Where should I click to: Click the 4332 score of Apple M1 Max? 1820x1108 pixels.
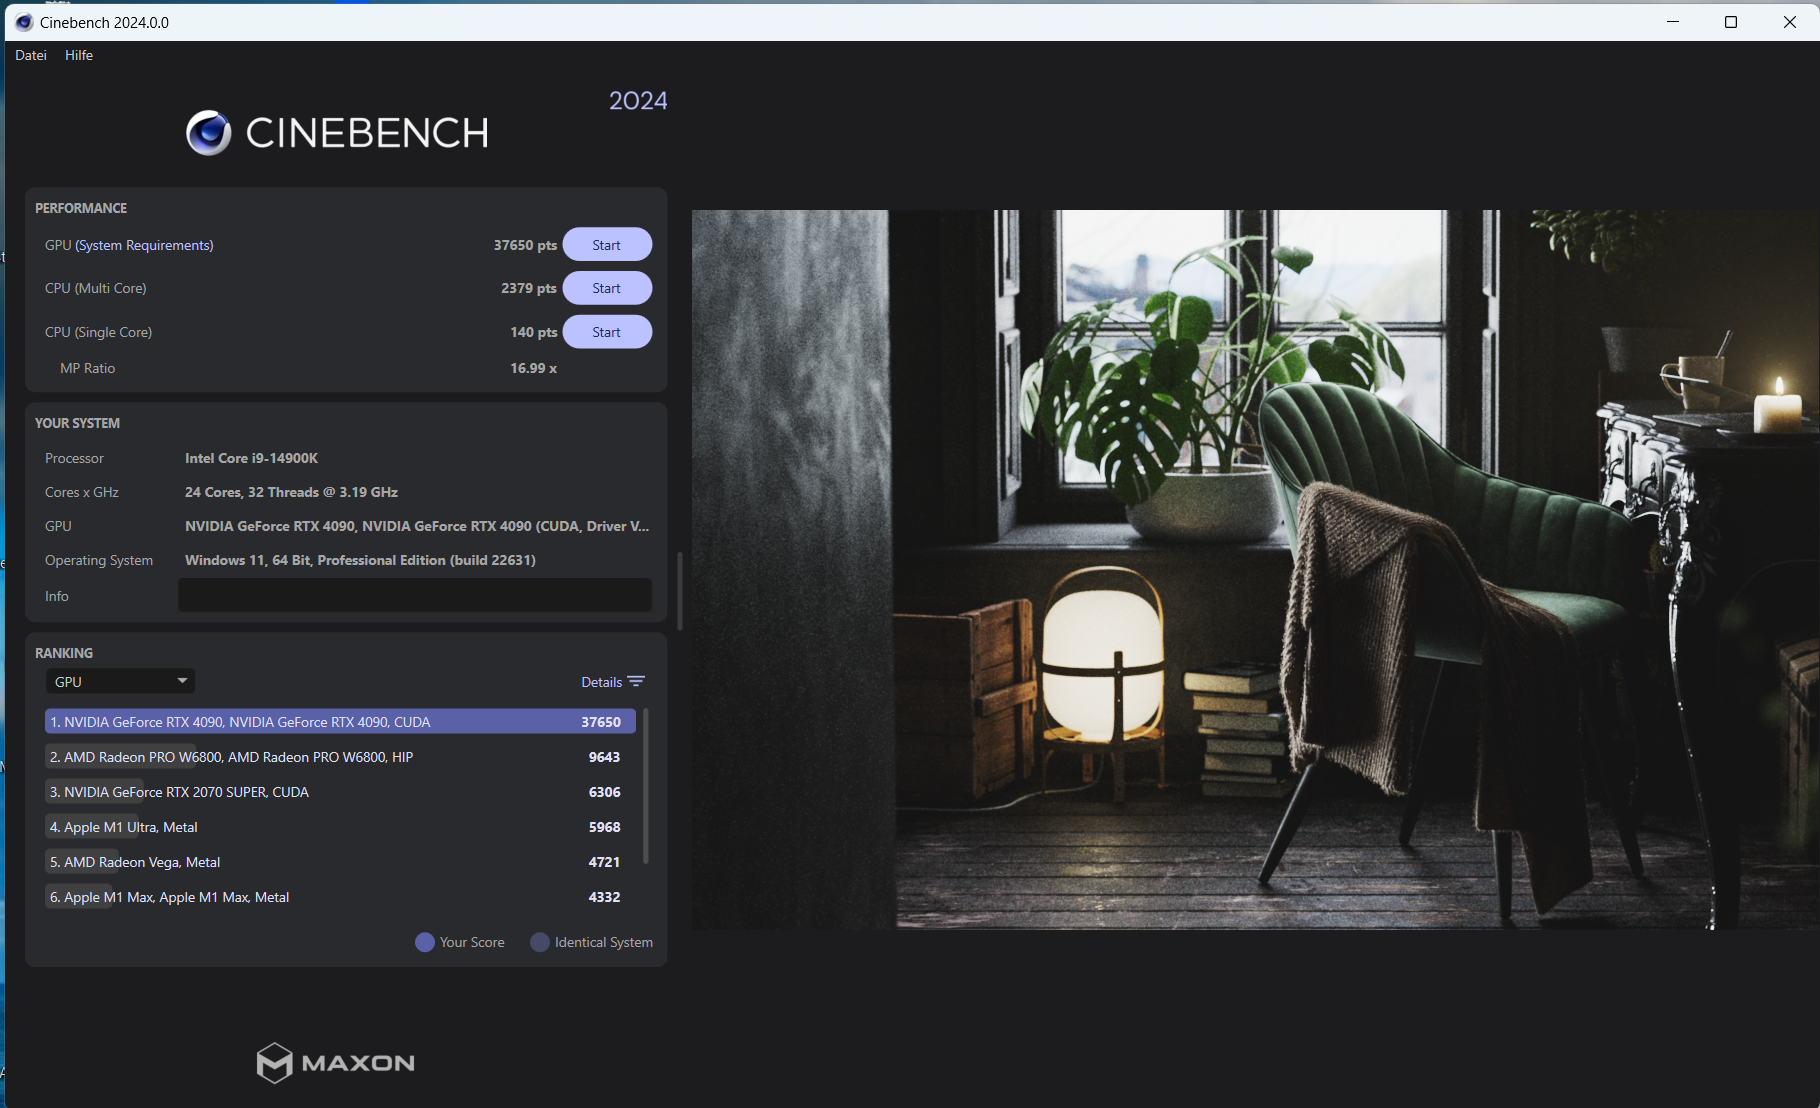pyautogui.click(x=604, y=897)
